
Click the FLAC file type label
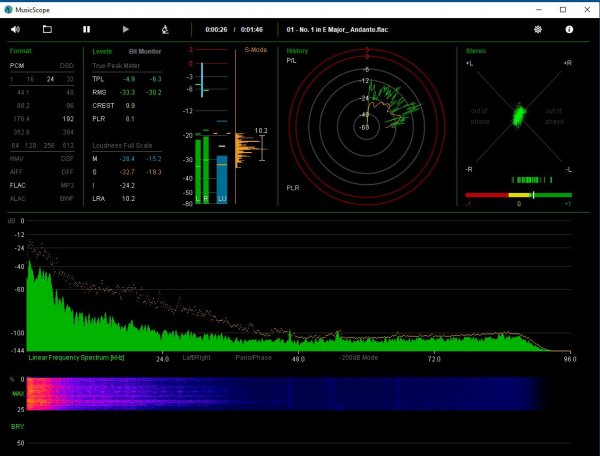pyautogui.click(x=18, y=186)
